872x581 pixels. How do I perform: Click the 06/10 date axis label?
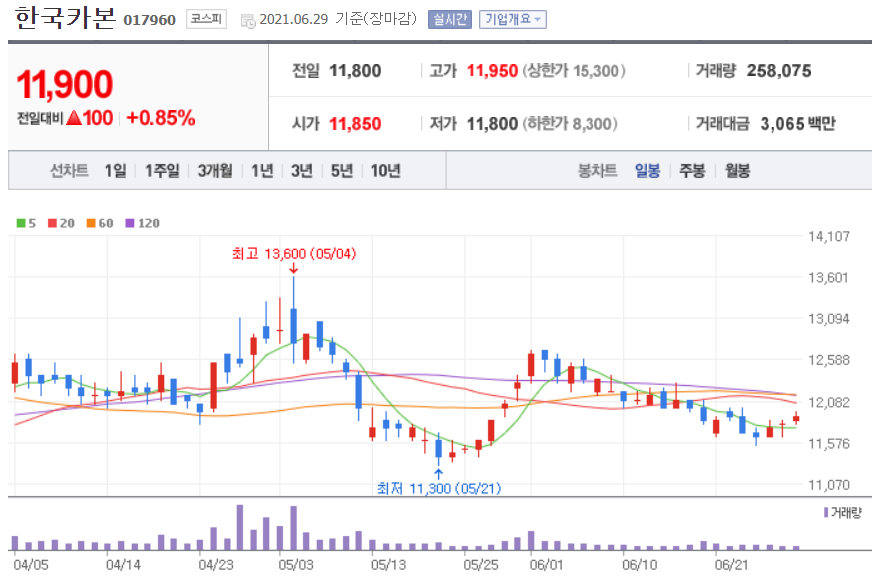coord(640,565)
